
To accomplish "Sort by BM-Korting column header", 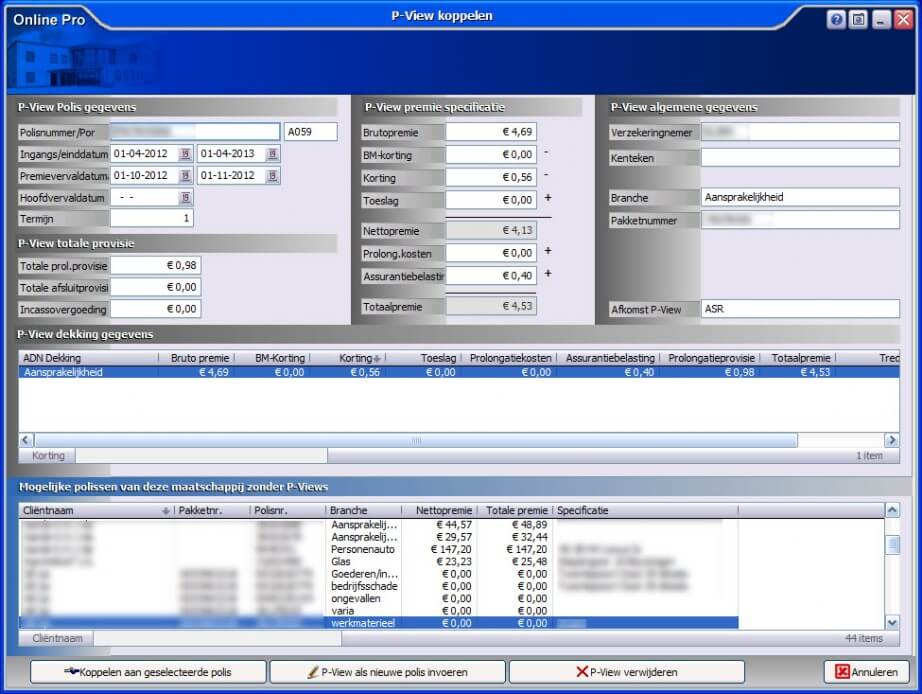I will [272, 358].
